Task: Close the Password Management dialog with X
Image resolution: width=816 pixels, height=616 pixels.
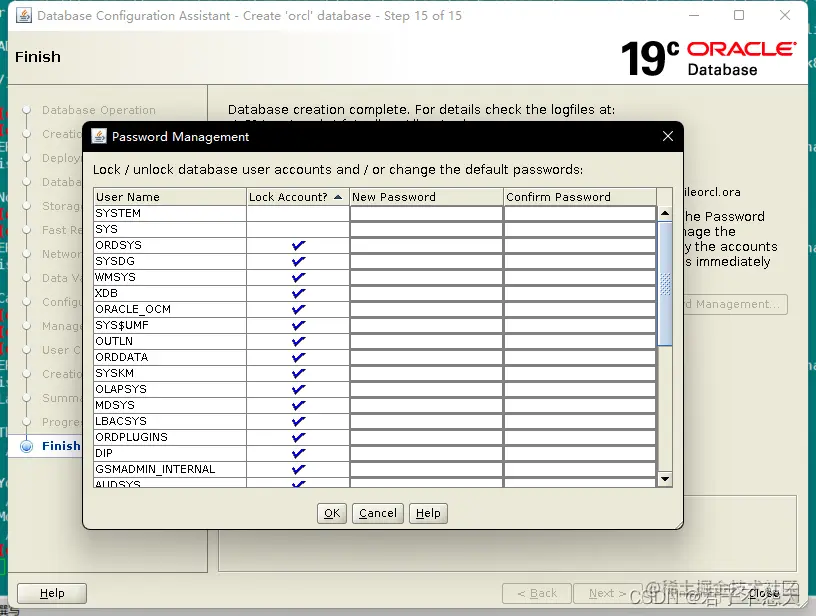Action: click(x=668, y=136)
